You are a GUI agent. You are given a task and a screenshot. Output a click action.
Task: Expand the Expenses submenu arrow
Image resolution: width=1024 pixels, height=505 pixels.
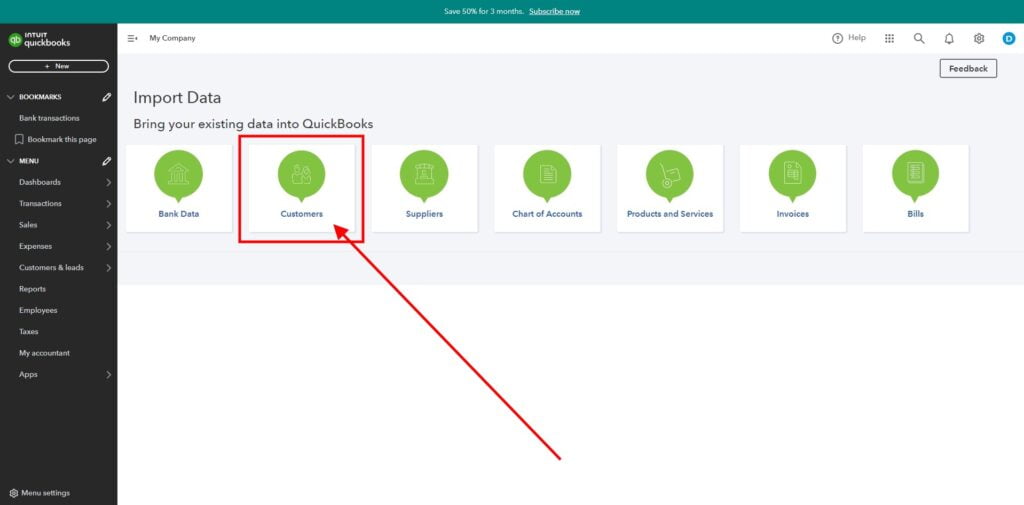click(x=108, y=246)
